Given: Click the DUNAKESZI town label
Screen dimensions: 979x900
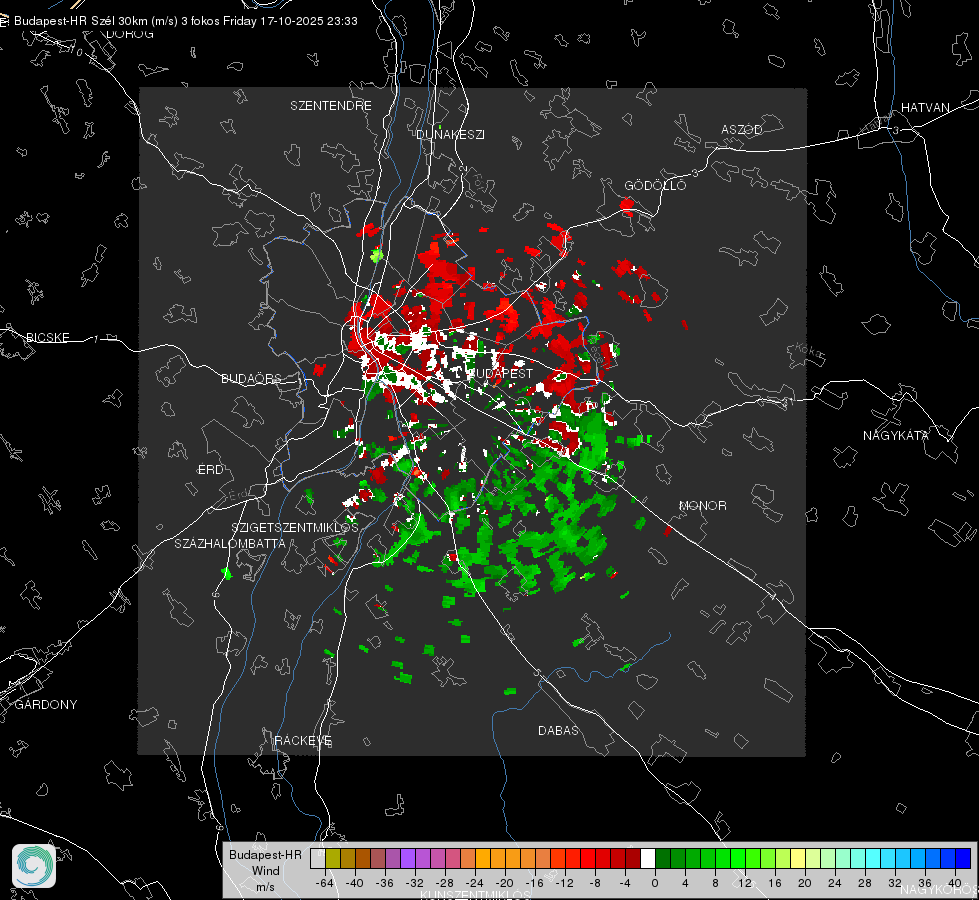Looking at the screenshot, I should tap(450, 134).
